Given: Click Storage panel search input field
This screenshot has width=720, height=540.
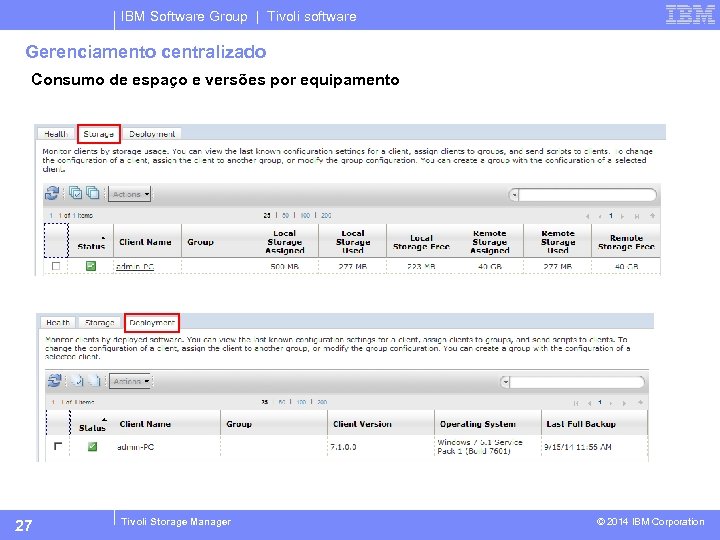Looking at the screenshot, I should 587,195.
